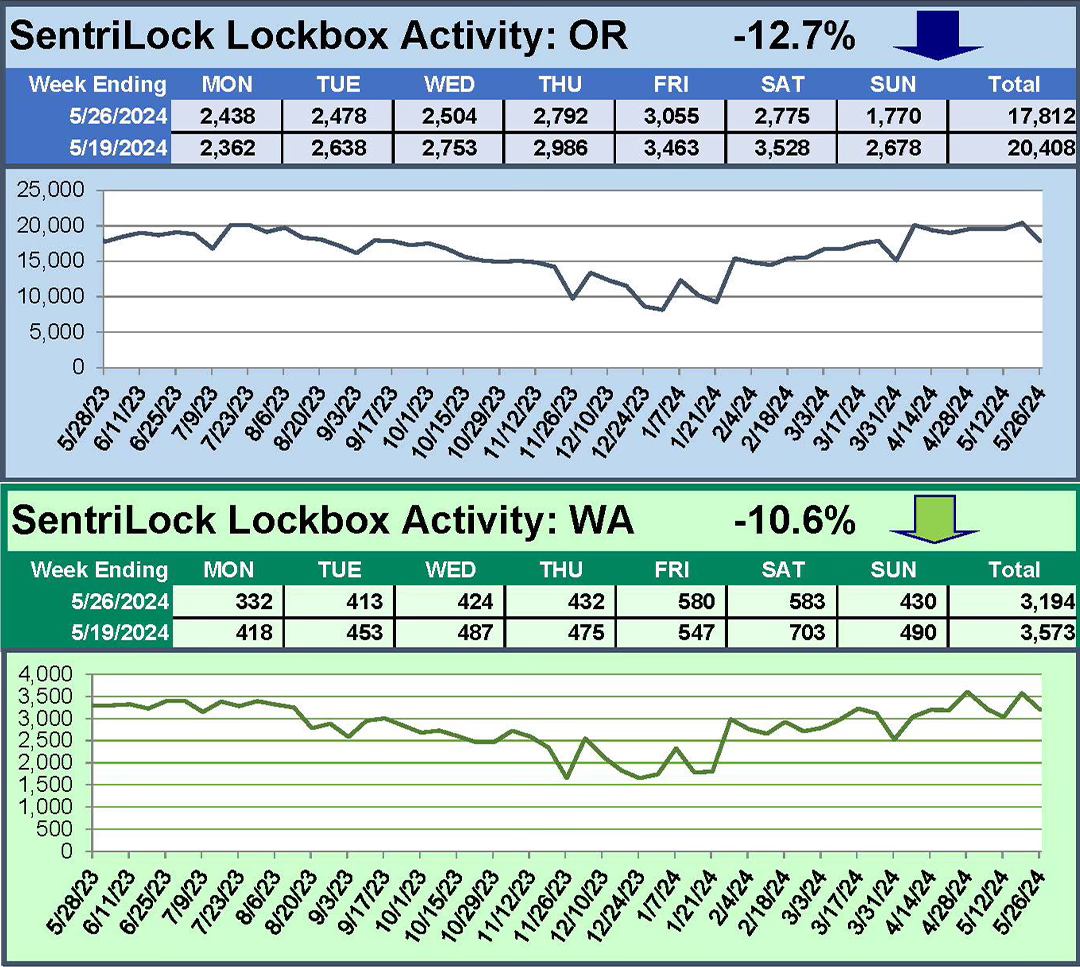Click the 10,000 axis label on OR chart
1080x967 pixels.
click(50, 296)
